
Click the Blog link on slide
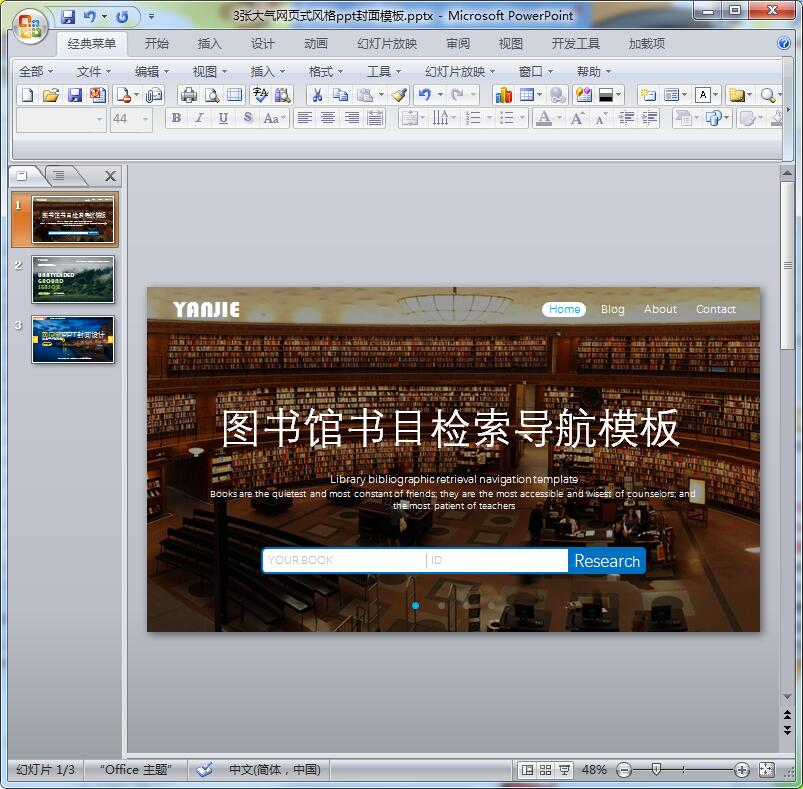point(612,309)
